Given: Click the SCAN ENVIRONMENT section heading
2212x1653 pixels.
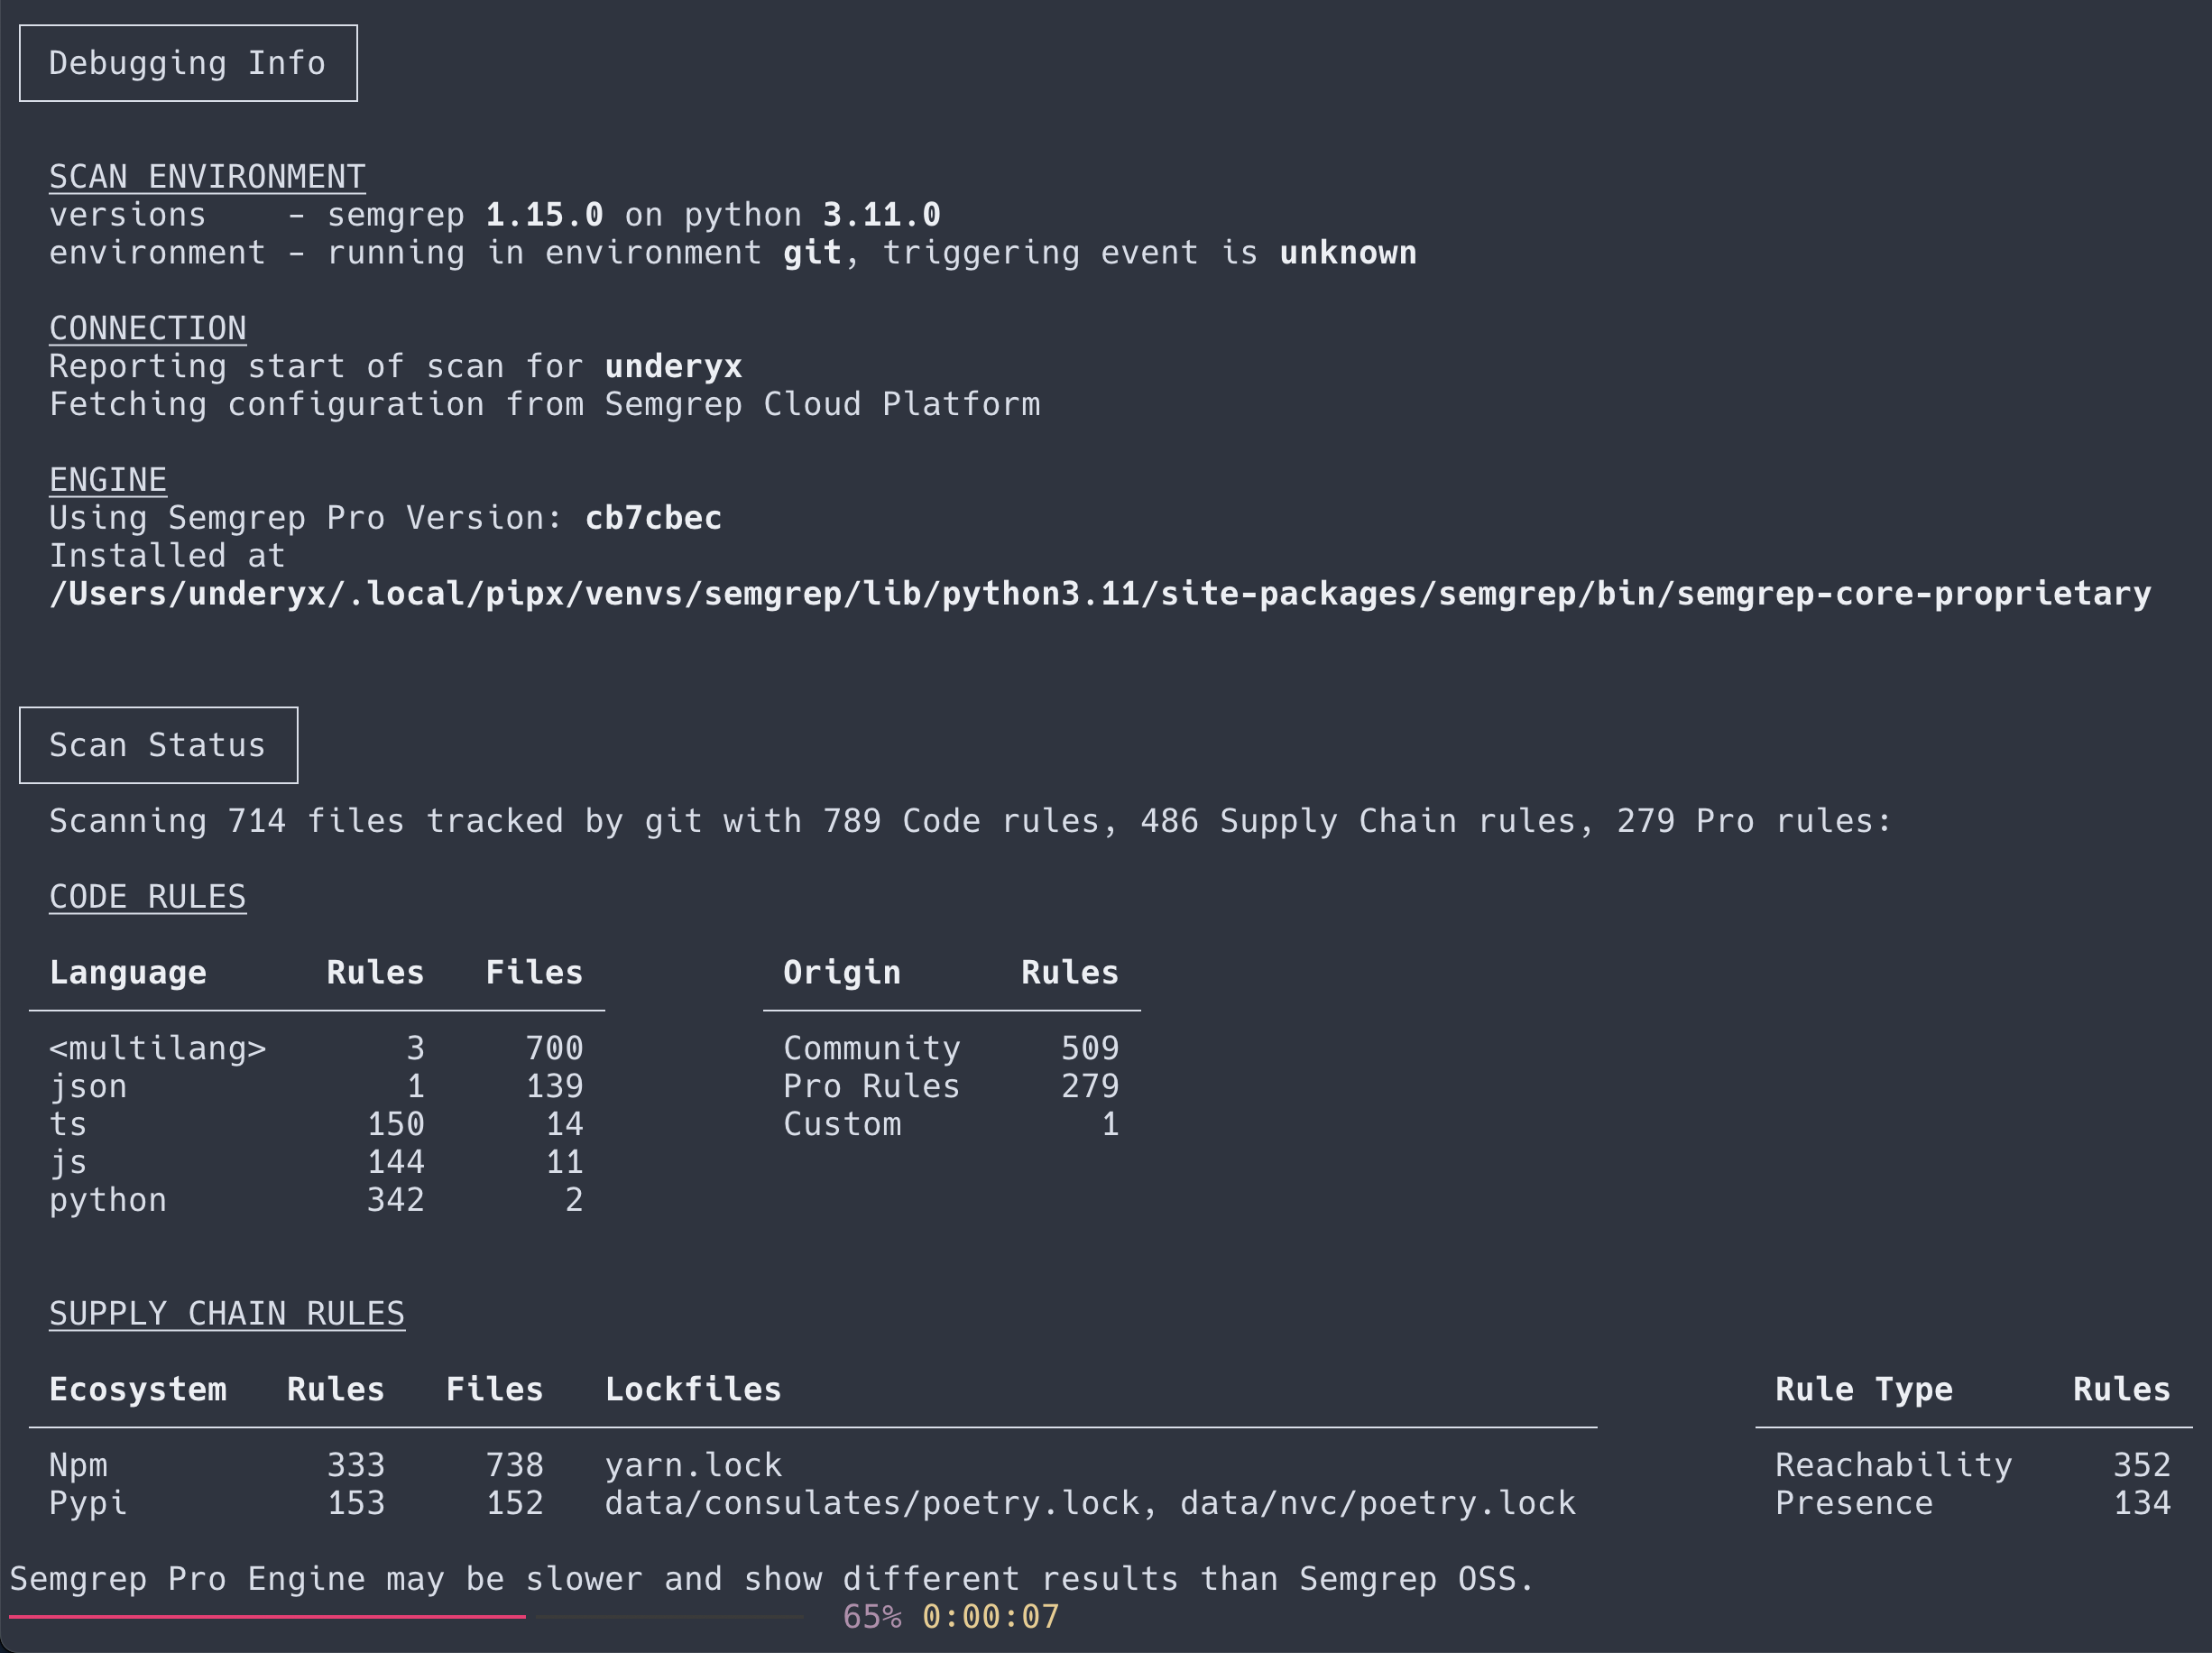Looking at the screenshot, I should click(206, 176).
